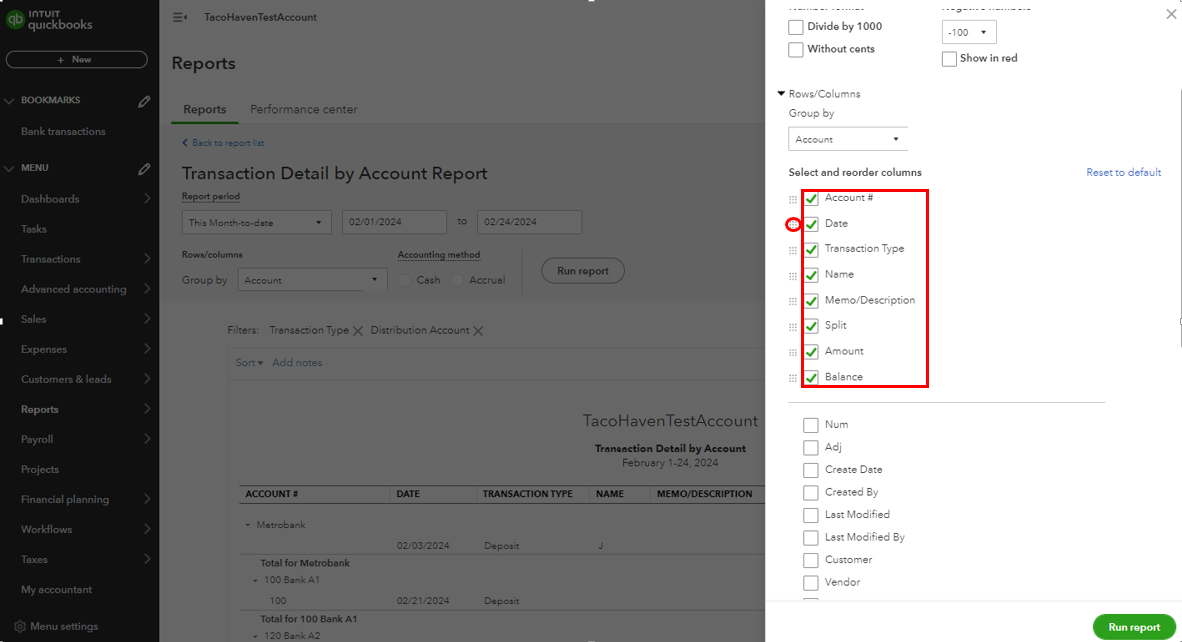Collapse the Metrobank account group

(x=247, y=525)
